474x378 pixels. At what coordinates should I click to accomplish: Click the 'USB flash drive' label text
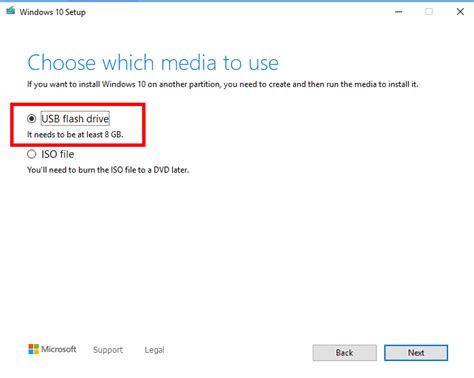[x=75, y=119]
